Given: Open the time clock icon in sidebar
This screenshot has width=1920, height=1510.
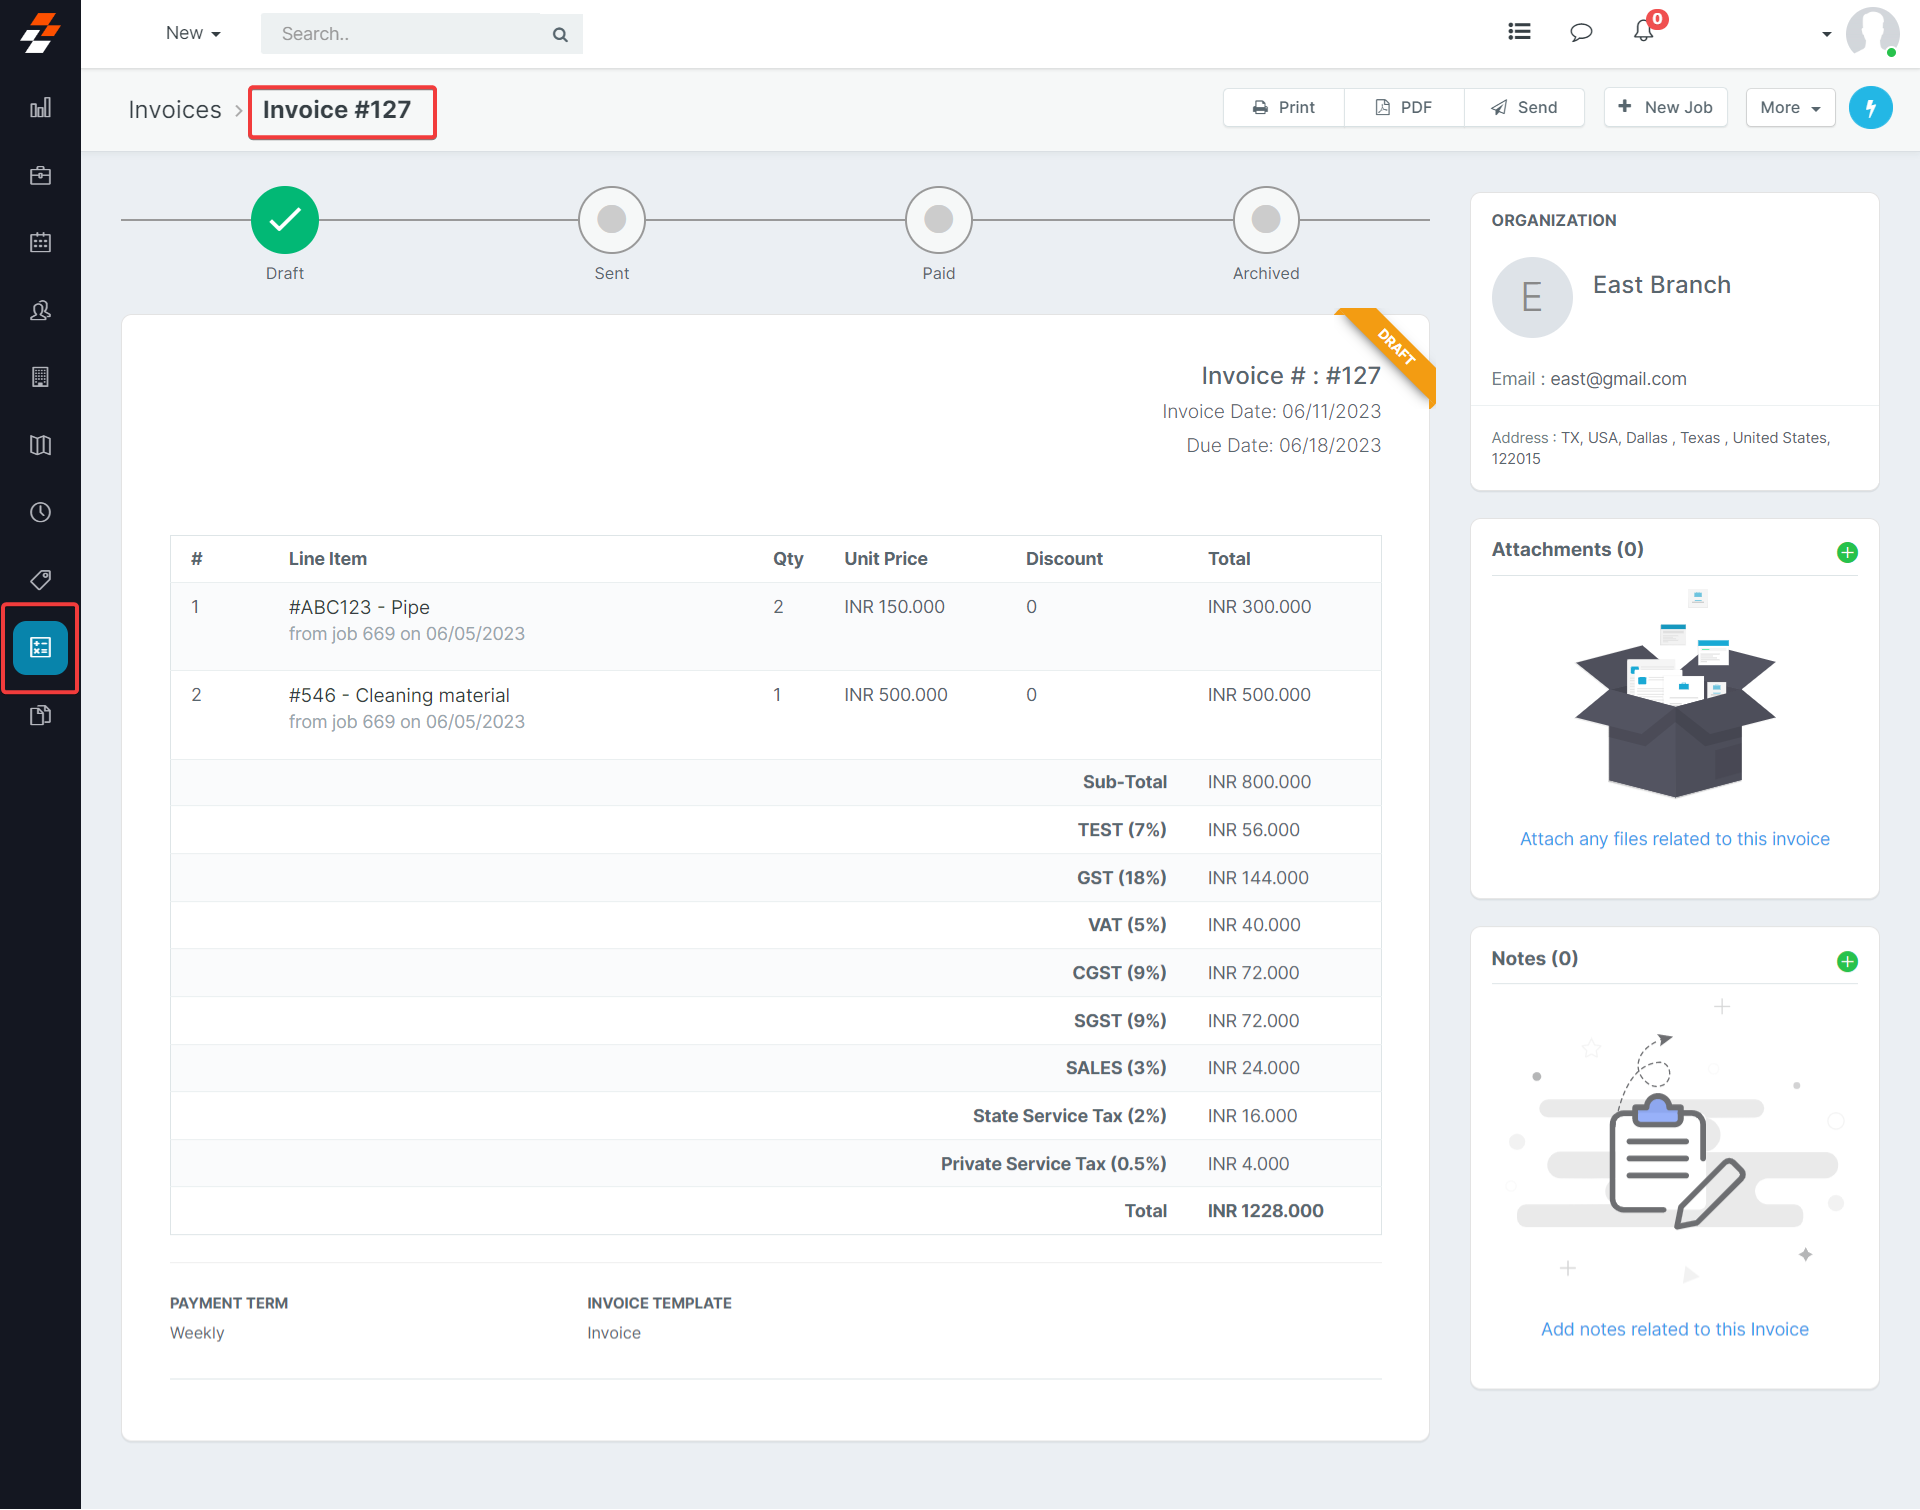Looking at the screenshot, I should click(x=40, y=513).
